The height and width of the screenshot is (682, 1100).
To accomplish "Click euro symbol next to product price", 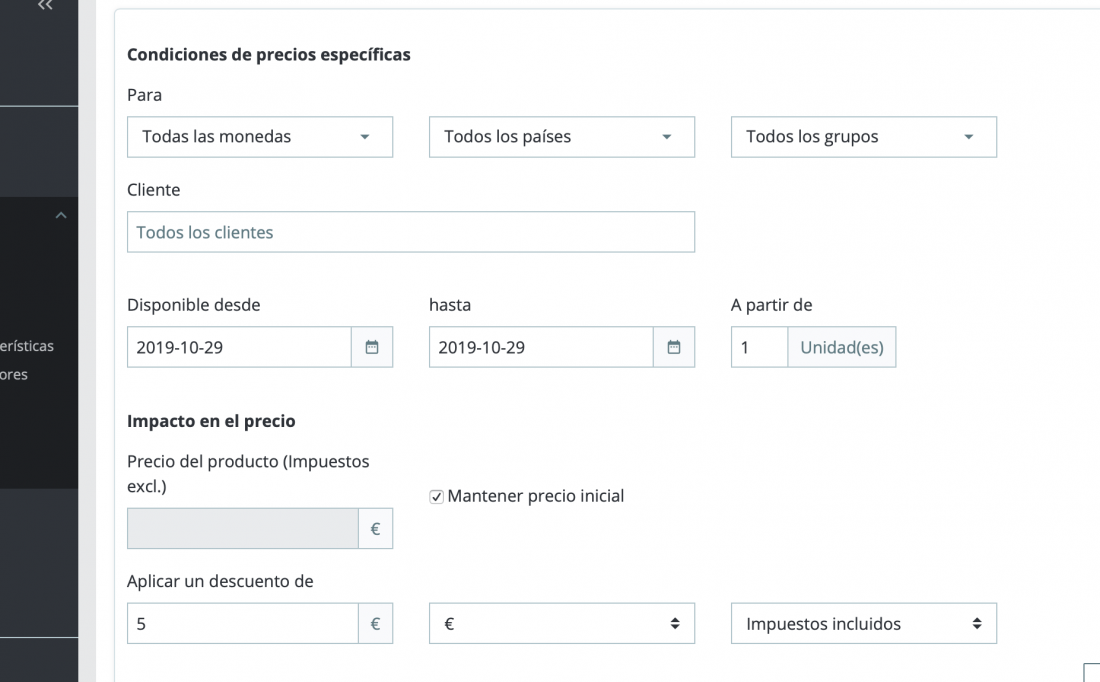I will [x=375, y=528].
